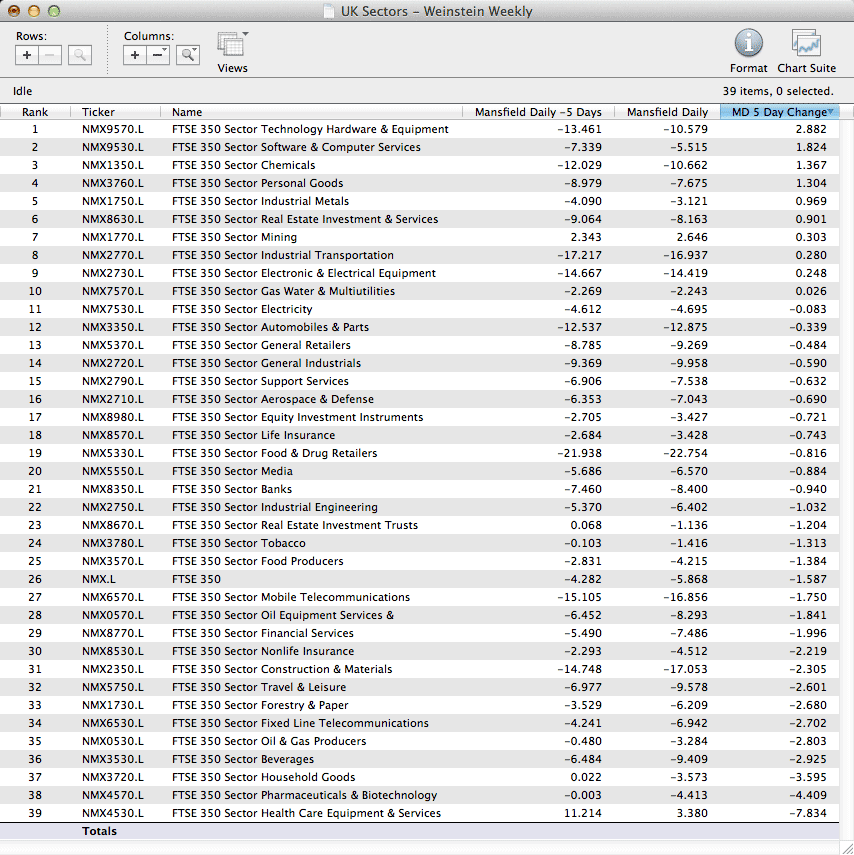Click the remove row minus button
Viewport: 854px width, 855px height.
pos(51,55)
